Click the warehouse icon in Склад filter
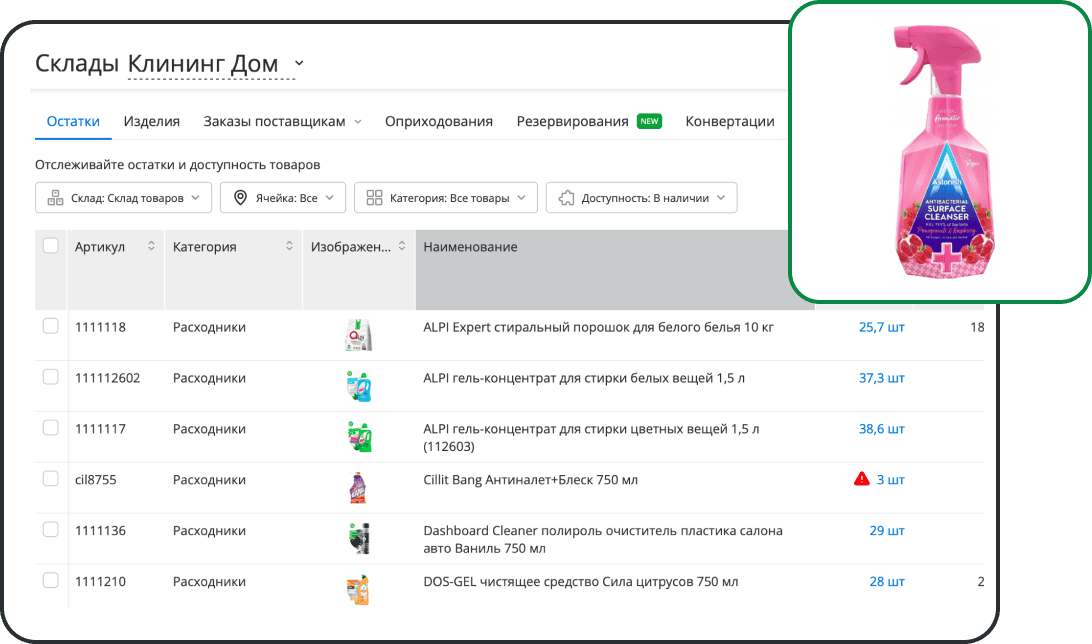The width and height of the screenshot is (1092, 644). coord(55,198)
